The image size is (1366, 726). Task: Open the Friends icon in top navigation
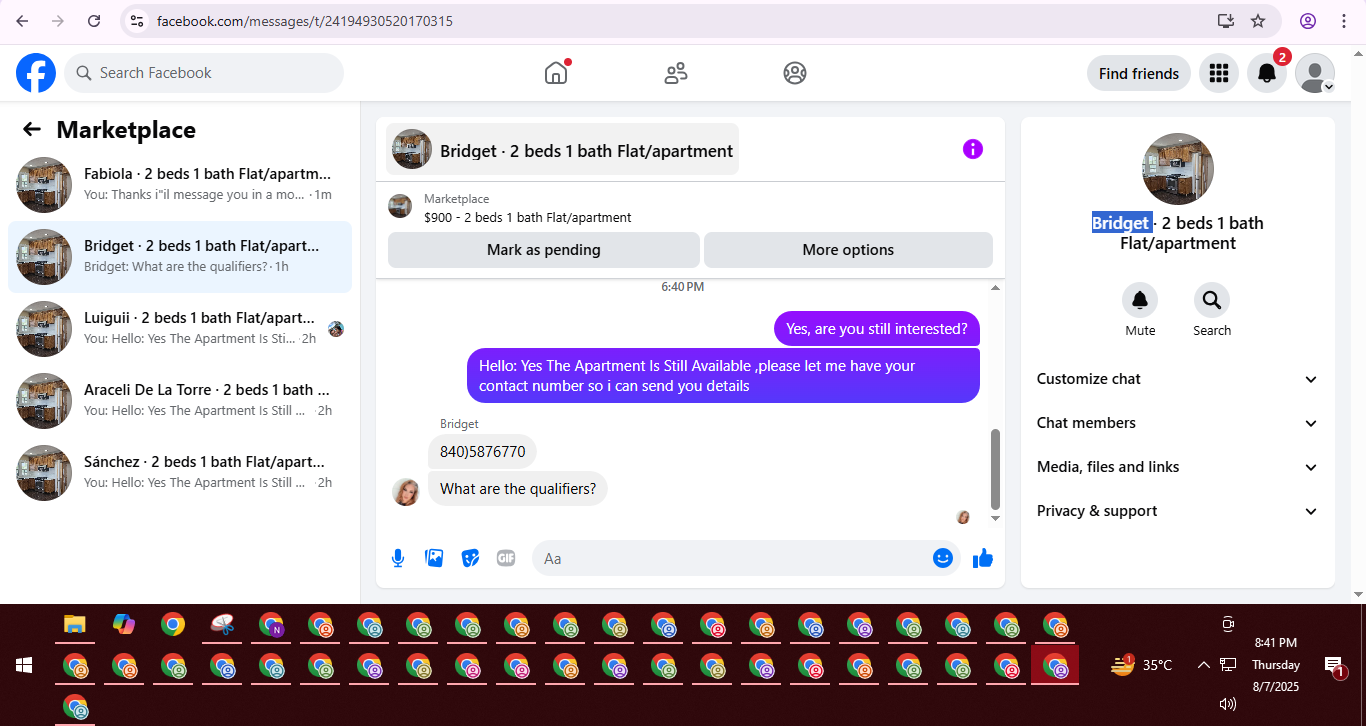click(x=676, y=73)
